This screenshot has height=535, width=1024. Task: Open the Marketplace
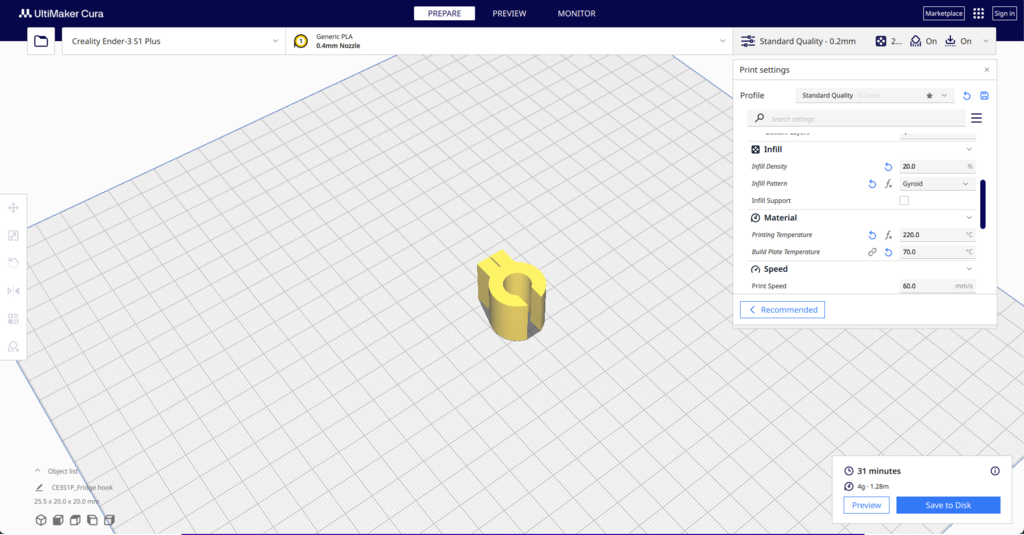coord(944,13)
